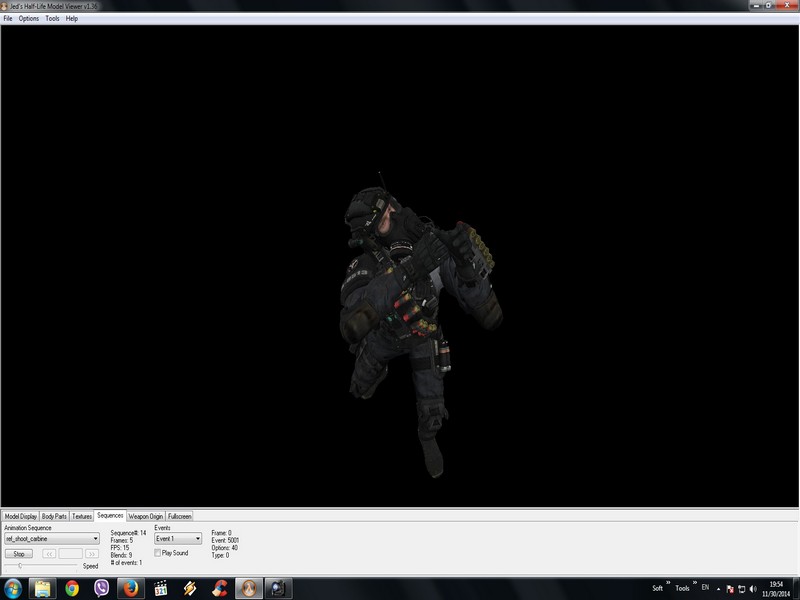Click the EN language indicator
800x600 pixels.
tap(705, 588)
